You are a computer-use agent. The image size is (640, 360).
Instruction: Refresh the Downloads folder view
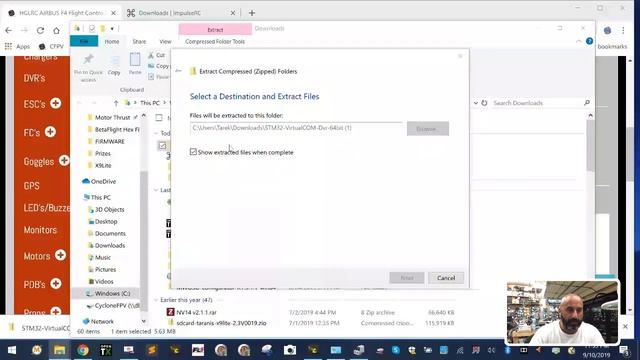click(484, 103)
